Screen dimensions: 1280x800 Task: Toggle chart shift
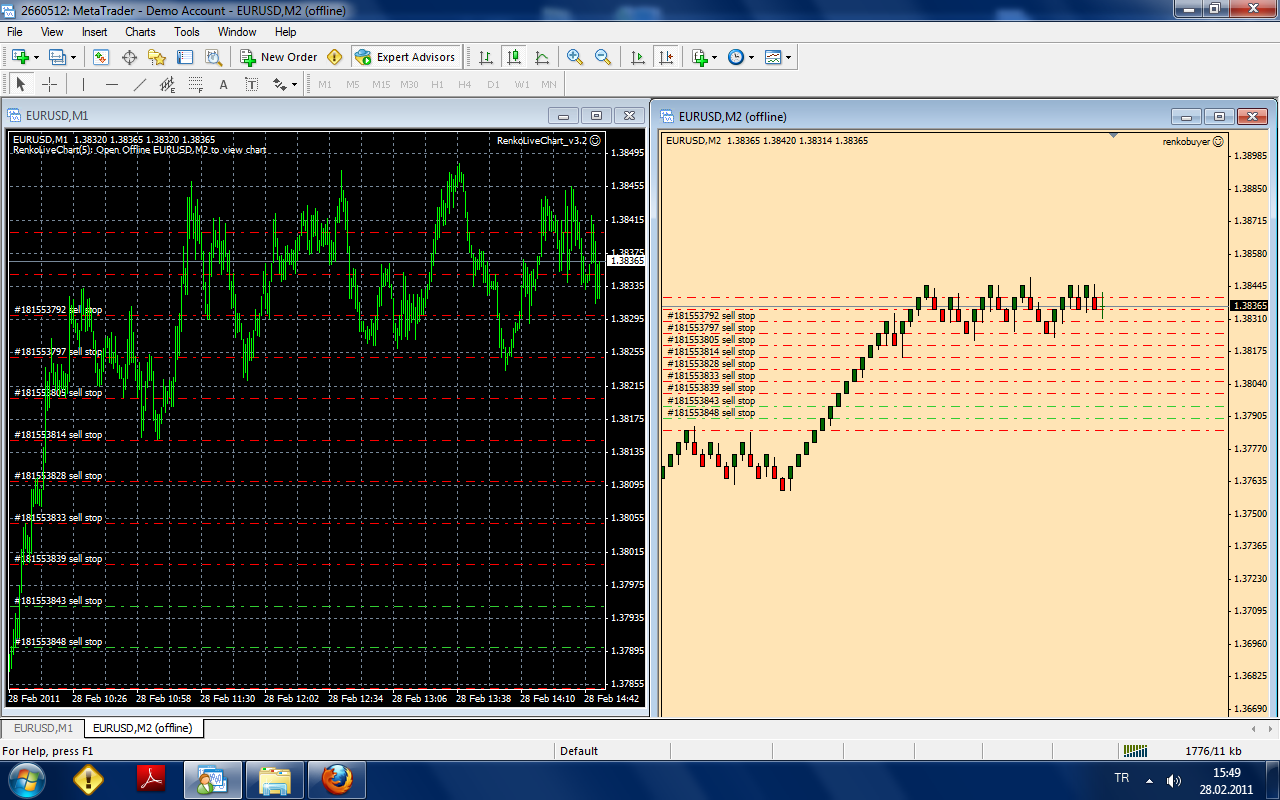pyautogui.click(x=666, y=57)
